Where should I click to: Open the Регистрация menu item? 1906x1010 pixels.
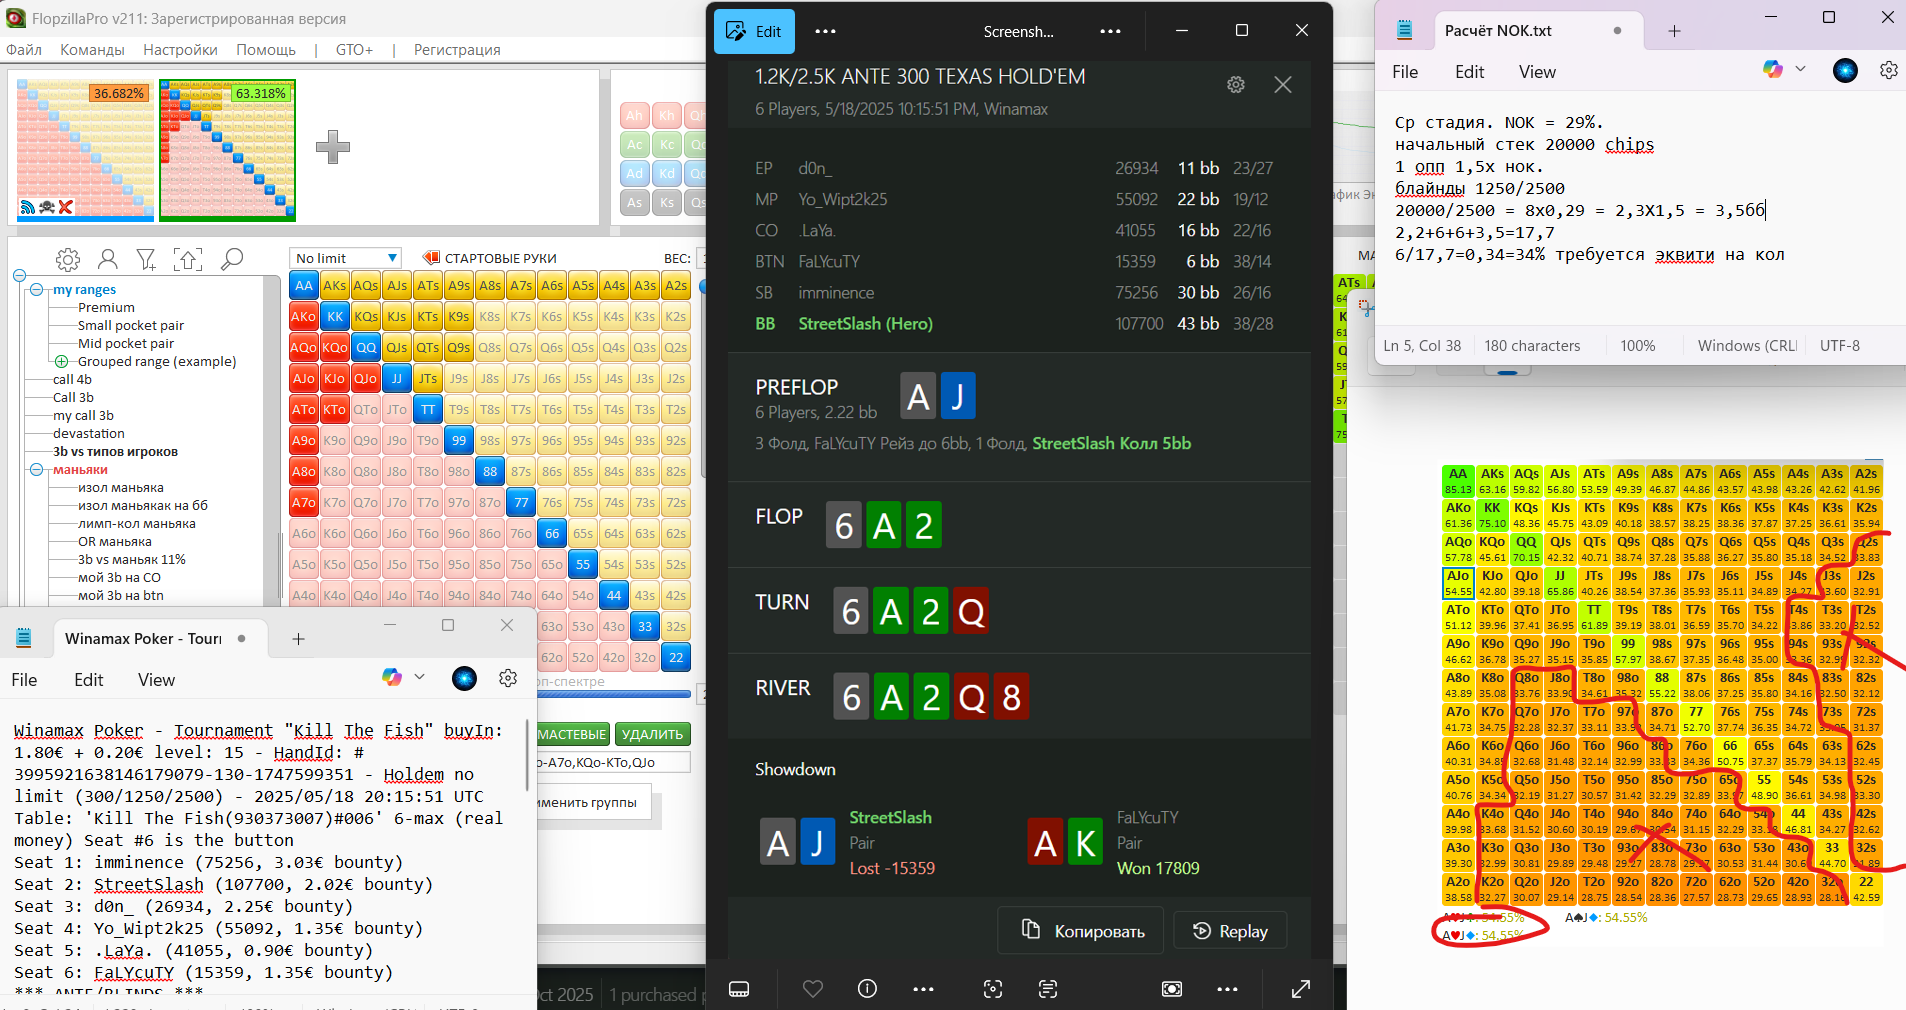[x=457, y=49]
